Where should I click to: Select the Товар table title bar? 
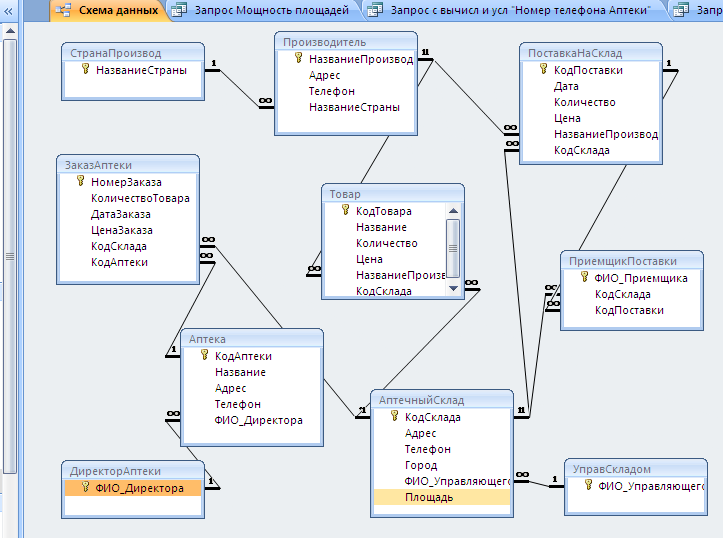393,194
